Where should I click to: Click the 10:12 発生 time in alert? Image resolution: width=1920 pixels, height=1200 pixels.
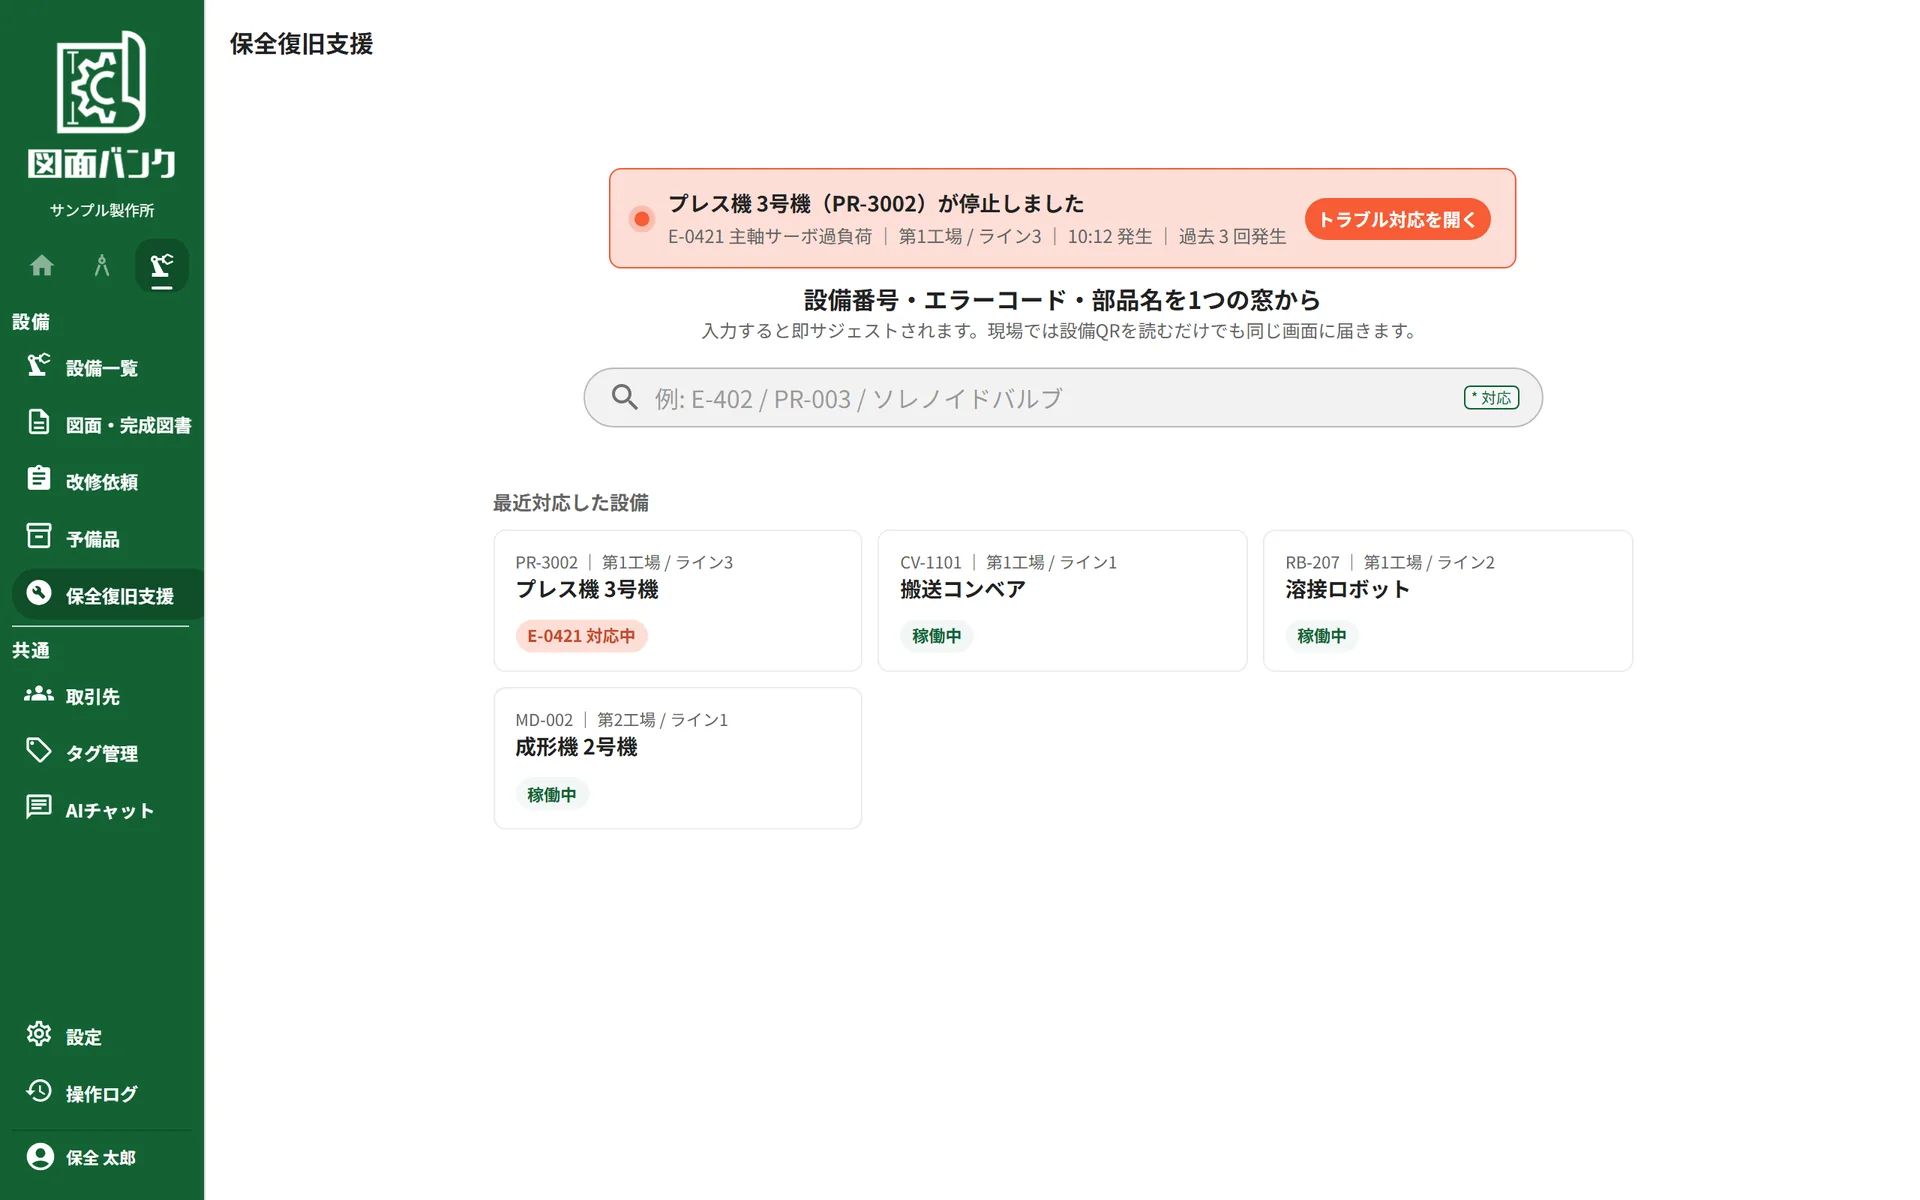pyautogui.click(x=1109, y=237)
